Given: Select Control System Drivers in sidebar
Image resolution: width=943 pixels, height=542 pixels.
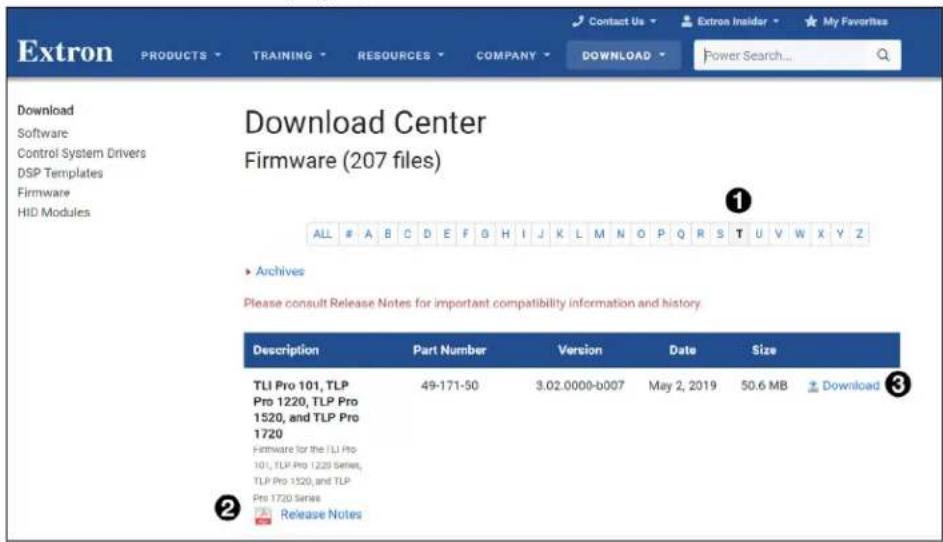Looking at the screenshot, I should 82,153.
